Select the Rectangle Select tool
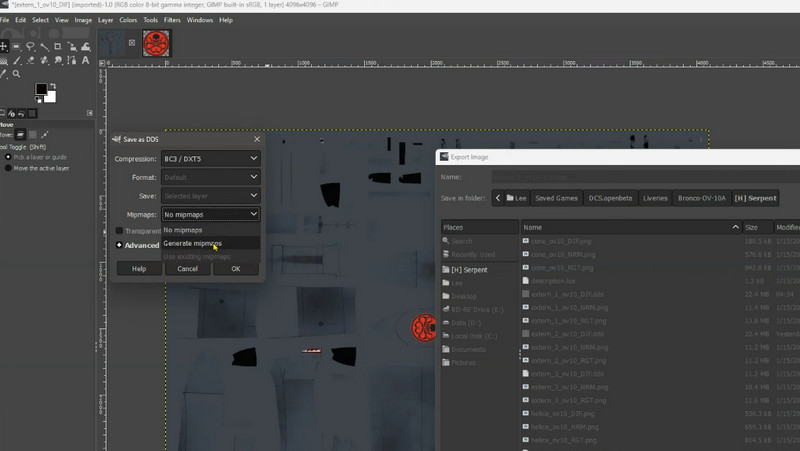This screenshot has width=800, height=451. [16, 46]
